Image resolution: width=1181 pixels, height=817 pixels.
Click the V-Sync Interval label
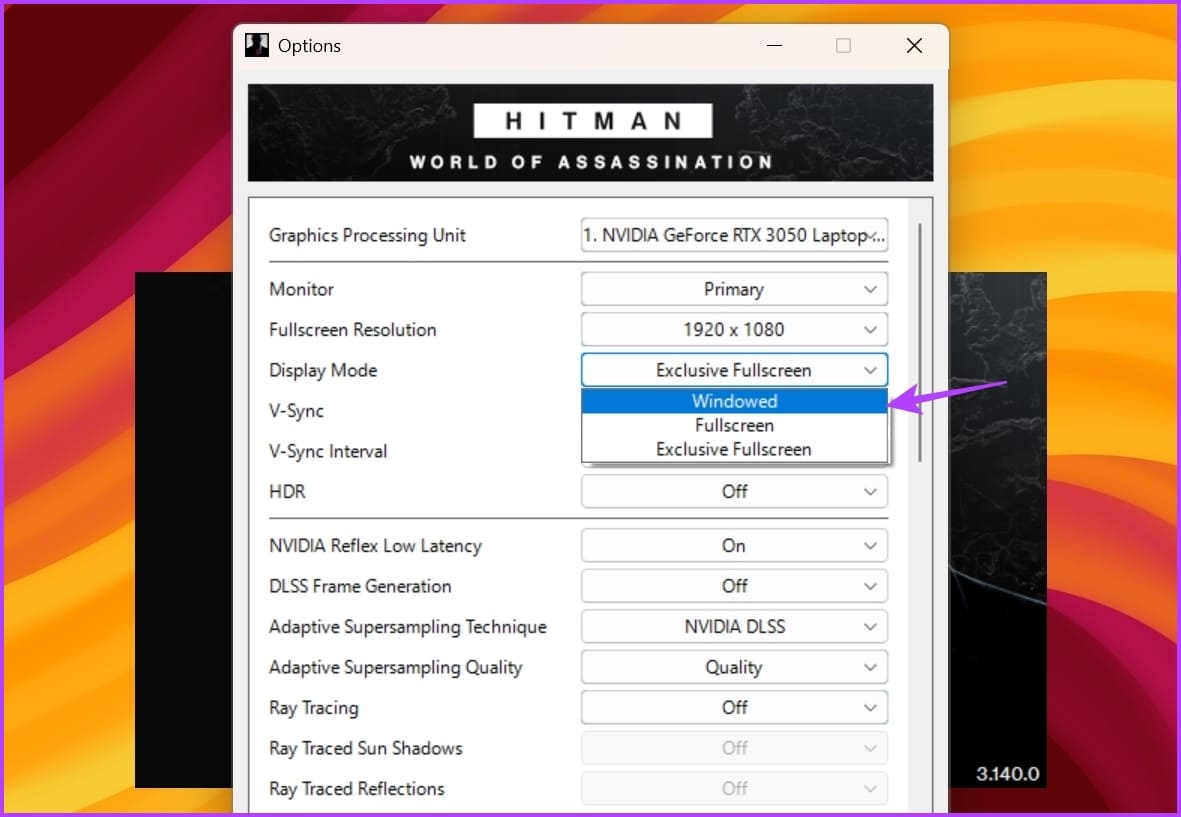tap(328, 451)
